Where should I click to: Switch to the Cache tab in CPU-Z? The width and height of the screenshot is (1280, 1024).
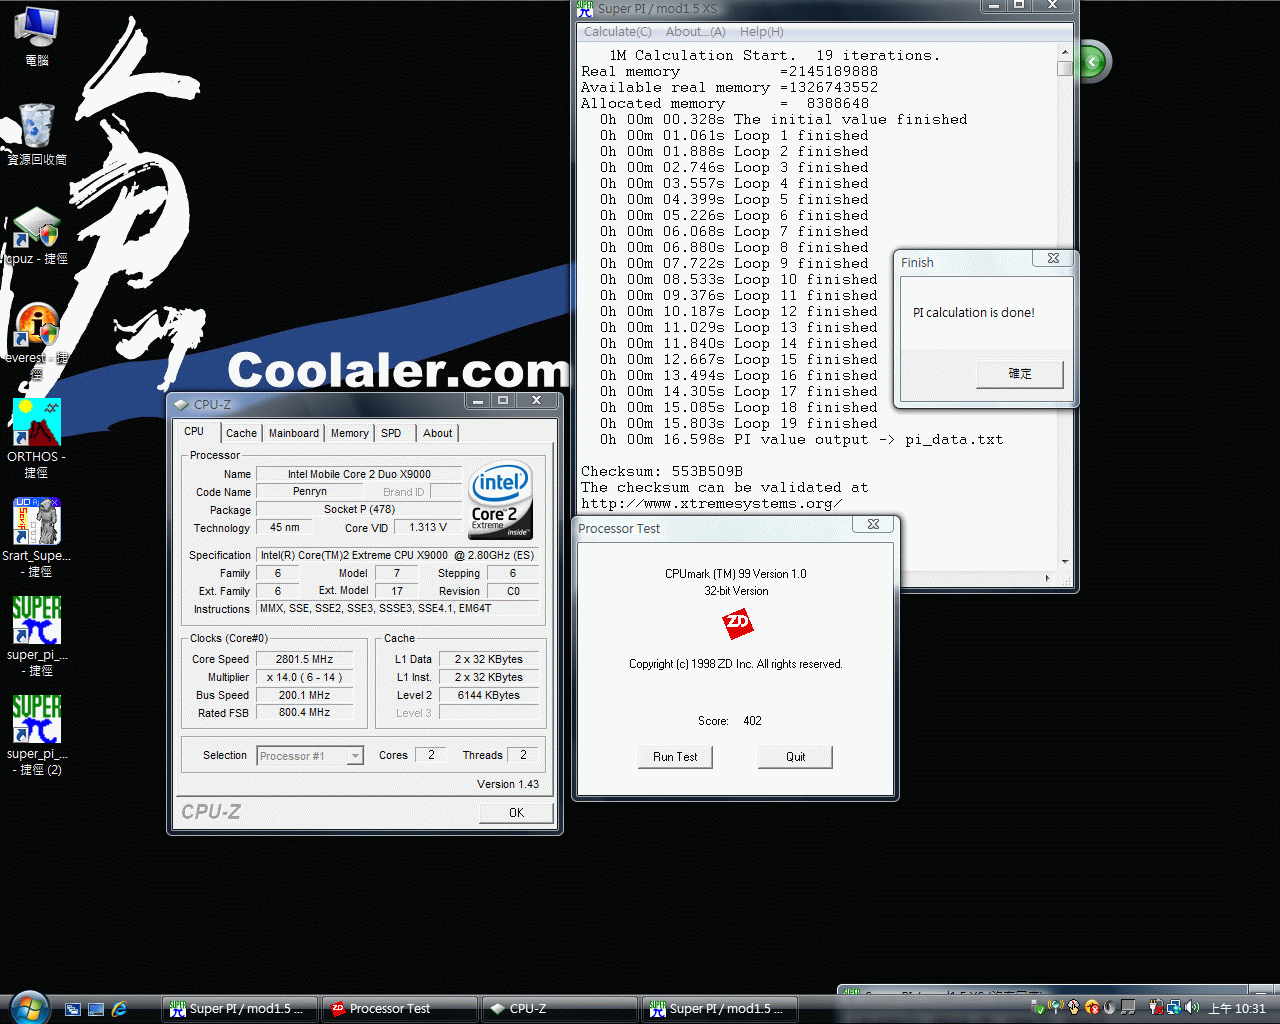(241, 433)
